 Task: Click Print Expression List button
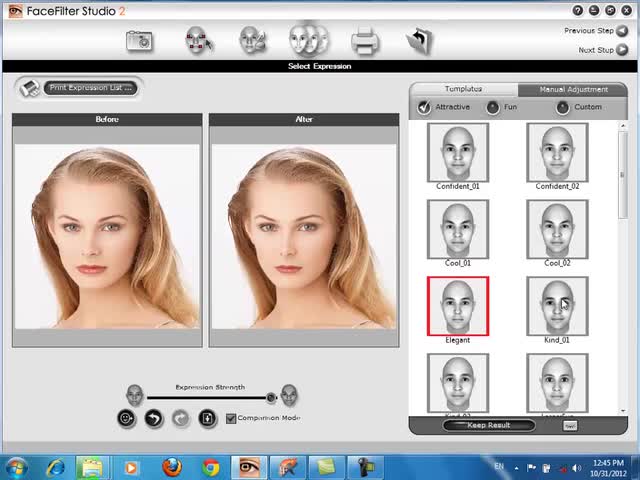point(91,88)
